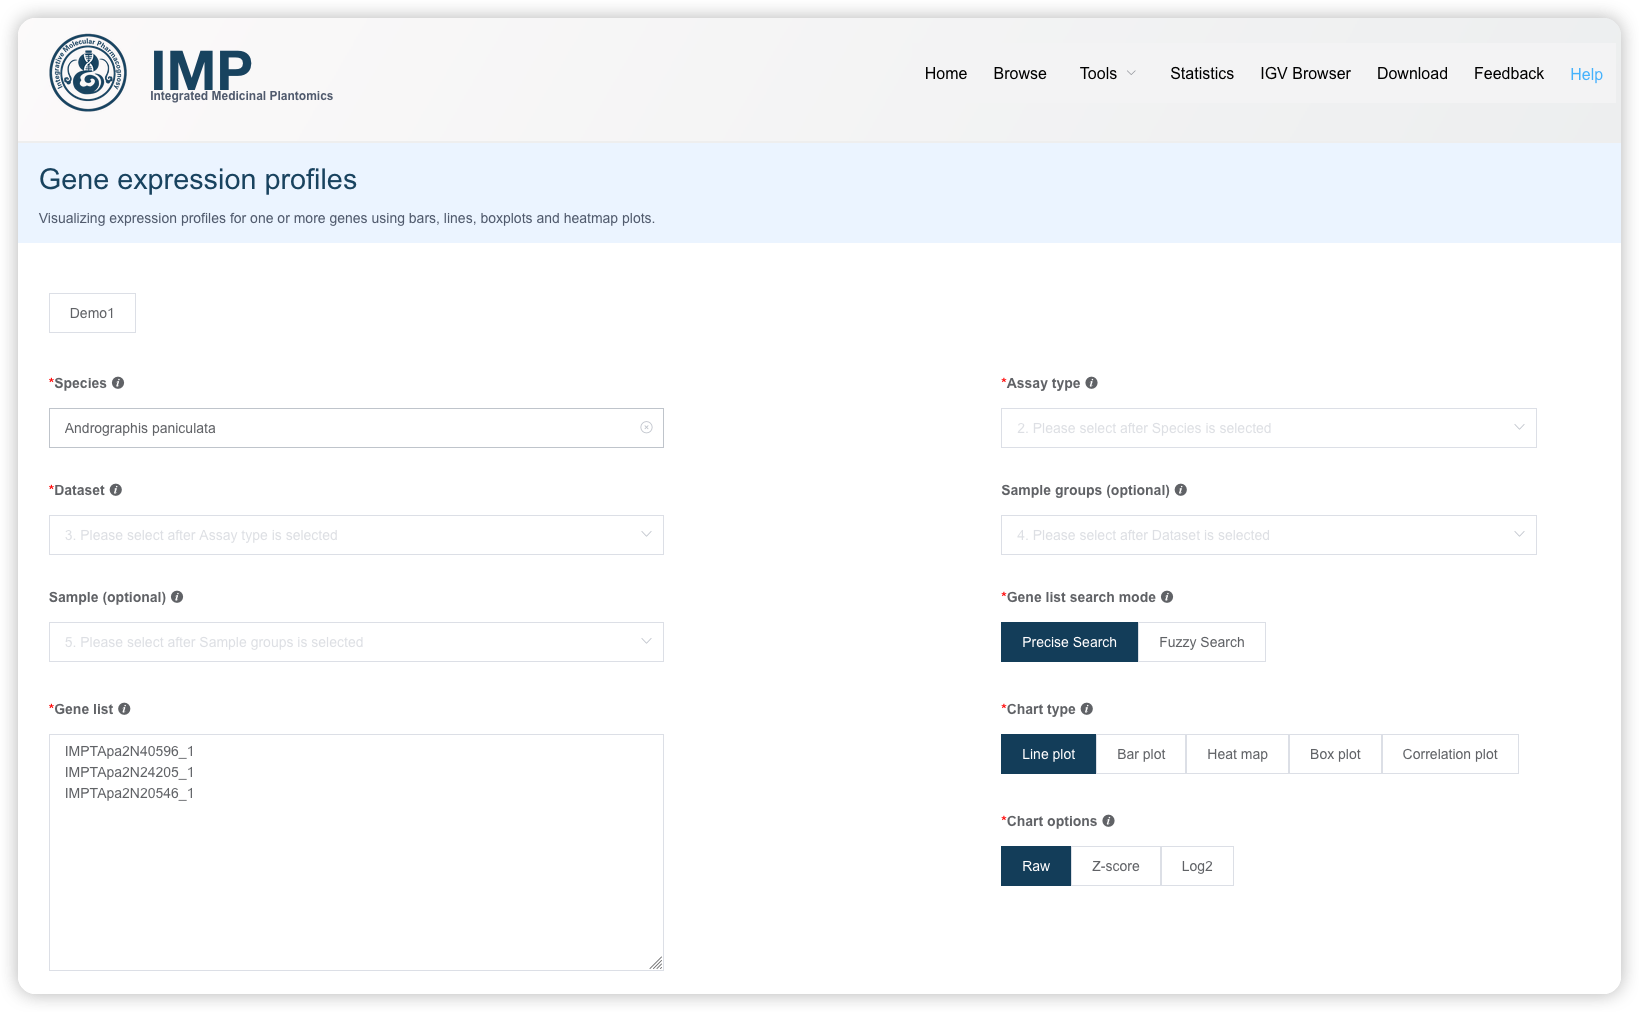The height and width of the screenshot is (1012, 1639).
Task: Select the Z-score chart option
Action: [x=1115, y=866]
